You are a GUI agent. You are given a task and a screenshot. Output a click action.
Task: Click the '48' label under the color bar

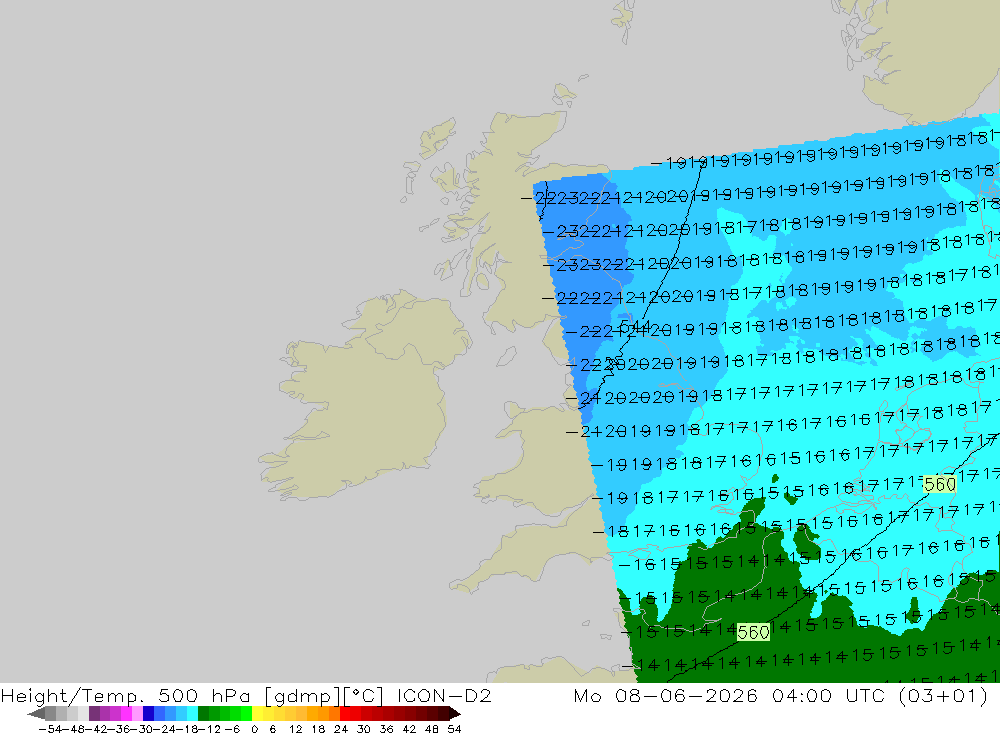pos(432,729)
